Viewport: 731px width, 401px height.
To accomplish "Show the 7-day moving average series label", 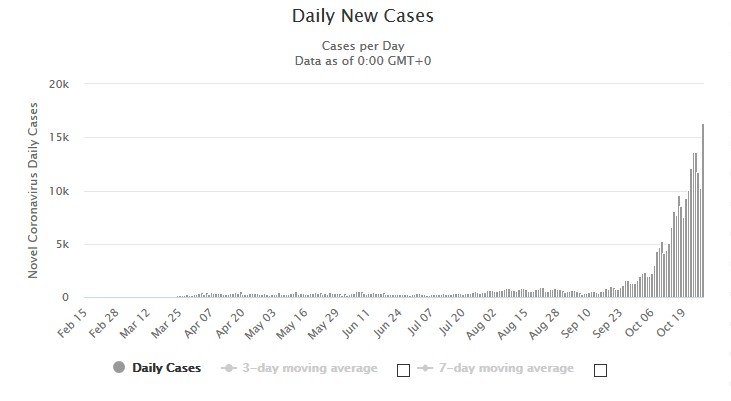I will click(x=506, y=368).
